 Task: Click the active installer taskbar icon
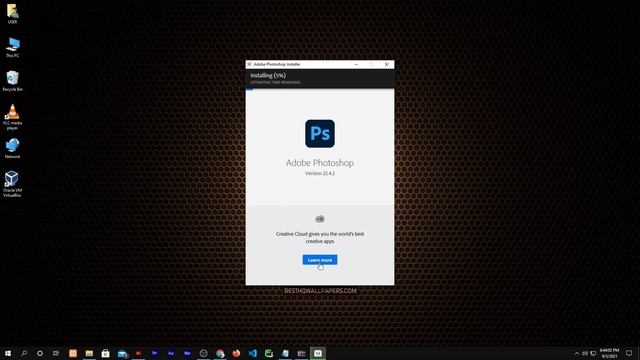(318, 353)
